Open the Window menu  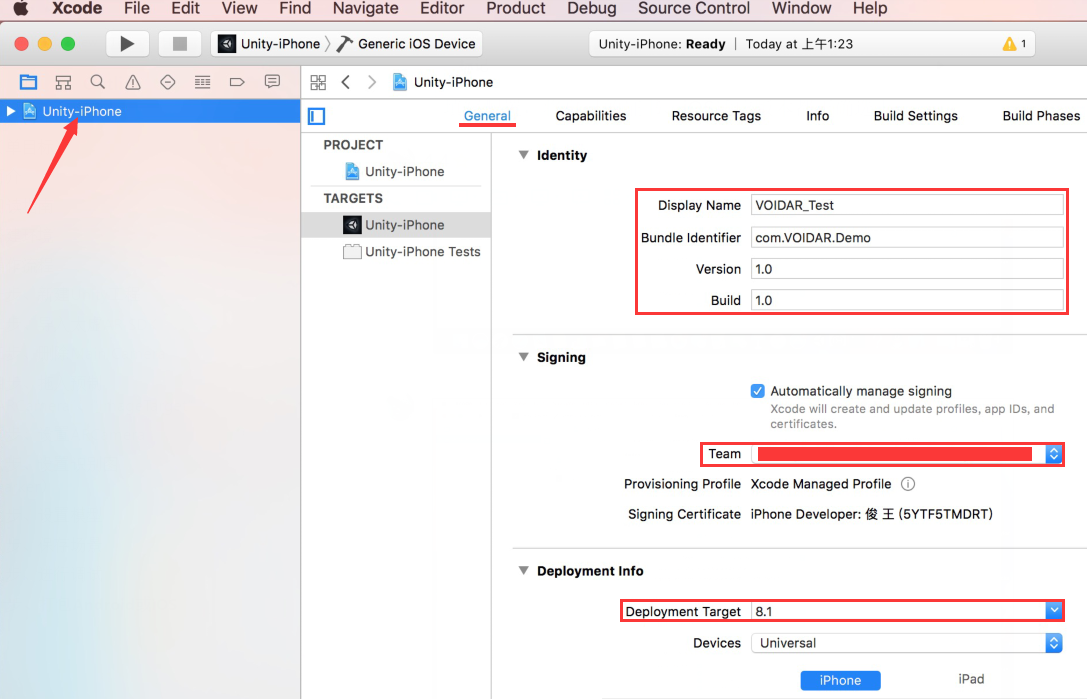click(801, 8)
